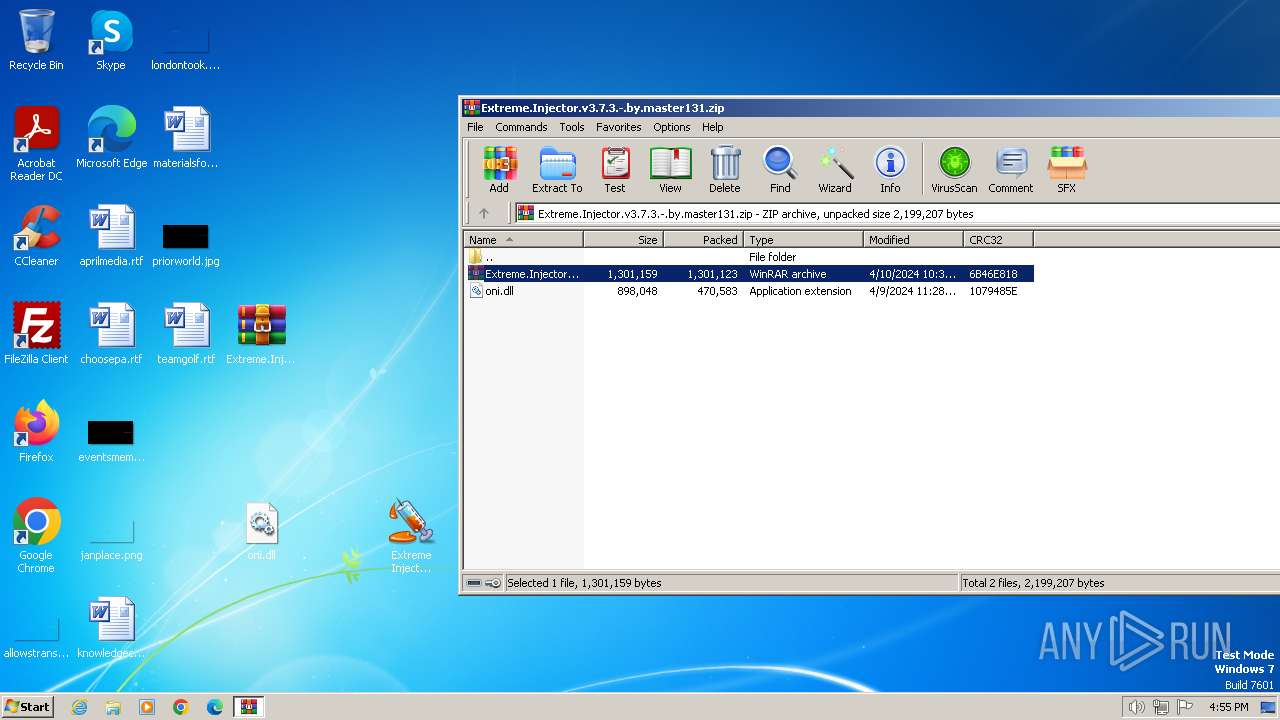
Task: Select the parent '..' folder row
Action: (x=749, y=257)
